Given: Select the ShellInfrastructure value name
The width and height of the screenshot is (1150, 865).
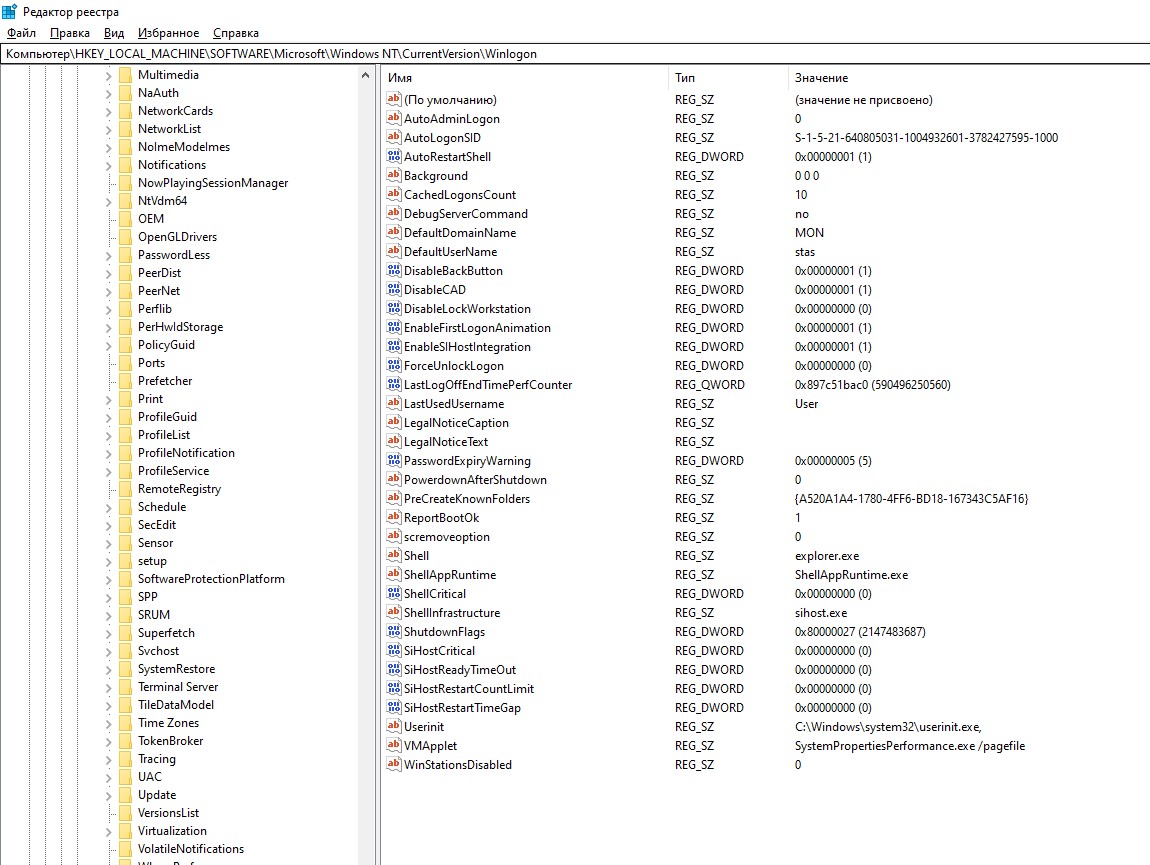Looking at the screenshot, I should [x=452, y=613].
